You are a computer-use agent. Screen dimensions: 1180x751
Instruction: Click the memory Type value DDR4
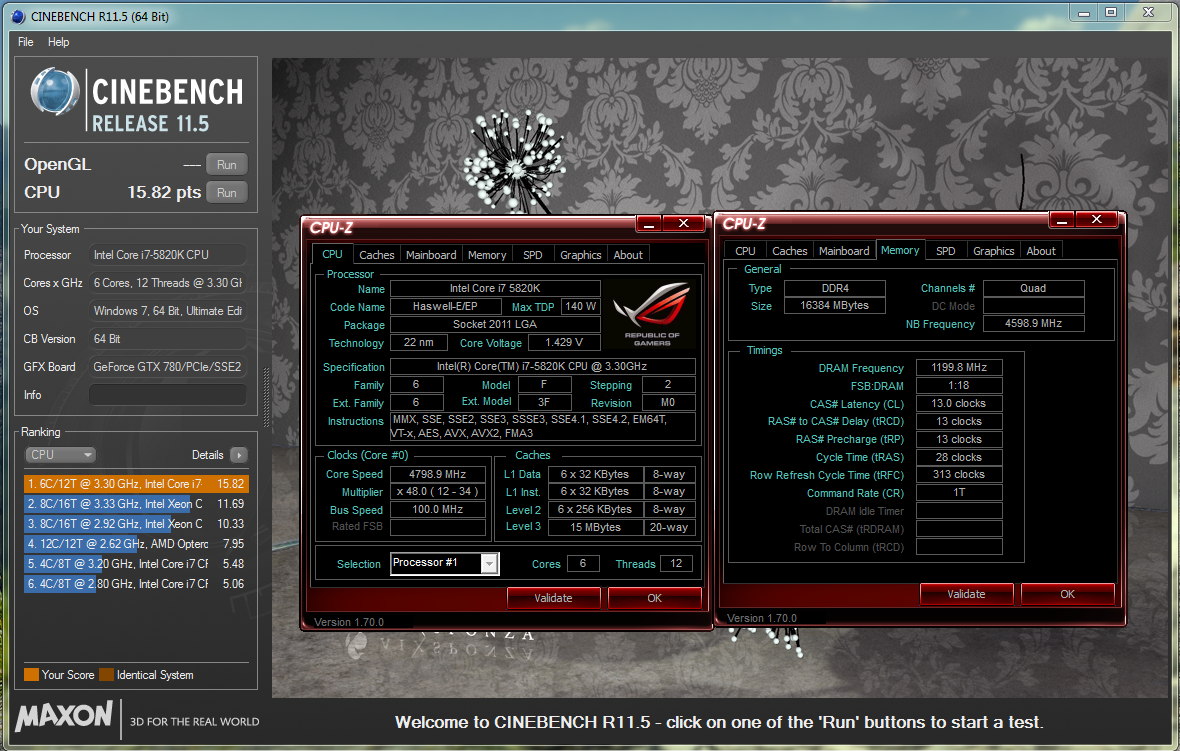pyautogui.click(x=835, y=288)
